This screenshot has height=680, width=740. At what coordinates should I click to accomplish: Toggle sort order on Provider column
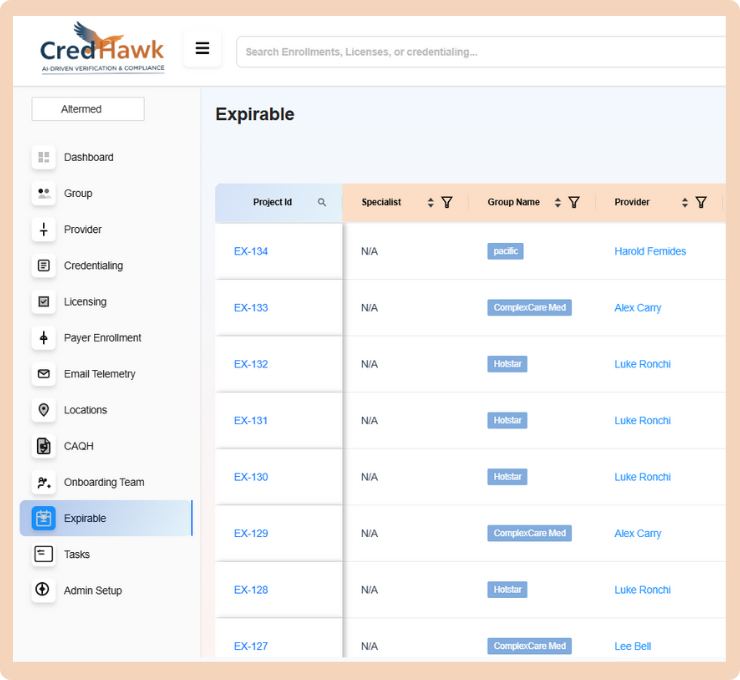[685, 202]
